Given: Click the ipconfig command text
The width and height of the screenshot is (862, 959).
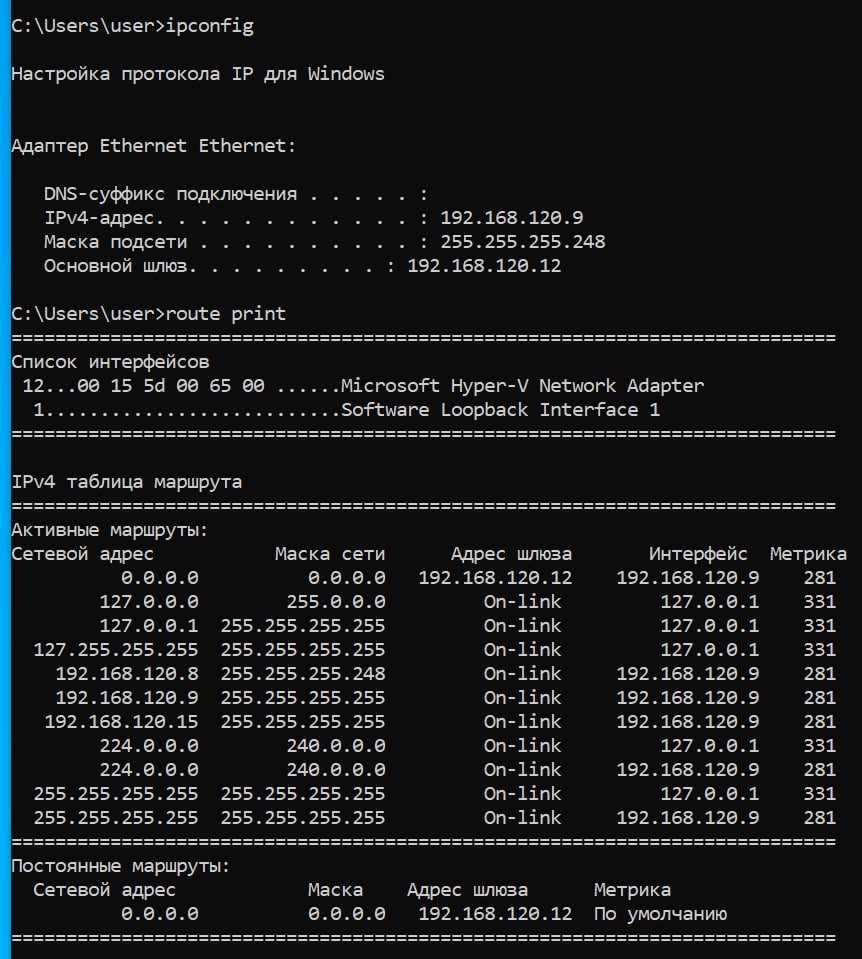Looking at the screenshot, I should (209, 26).
